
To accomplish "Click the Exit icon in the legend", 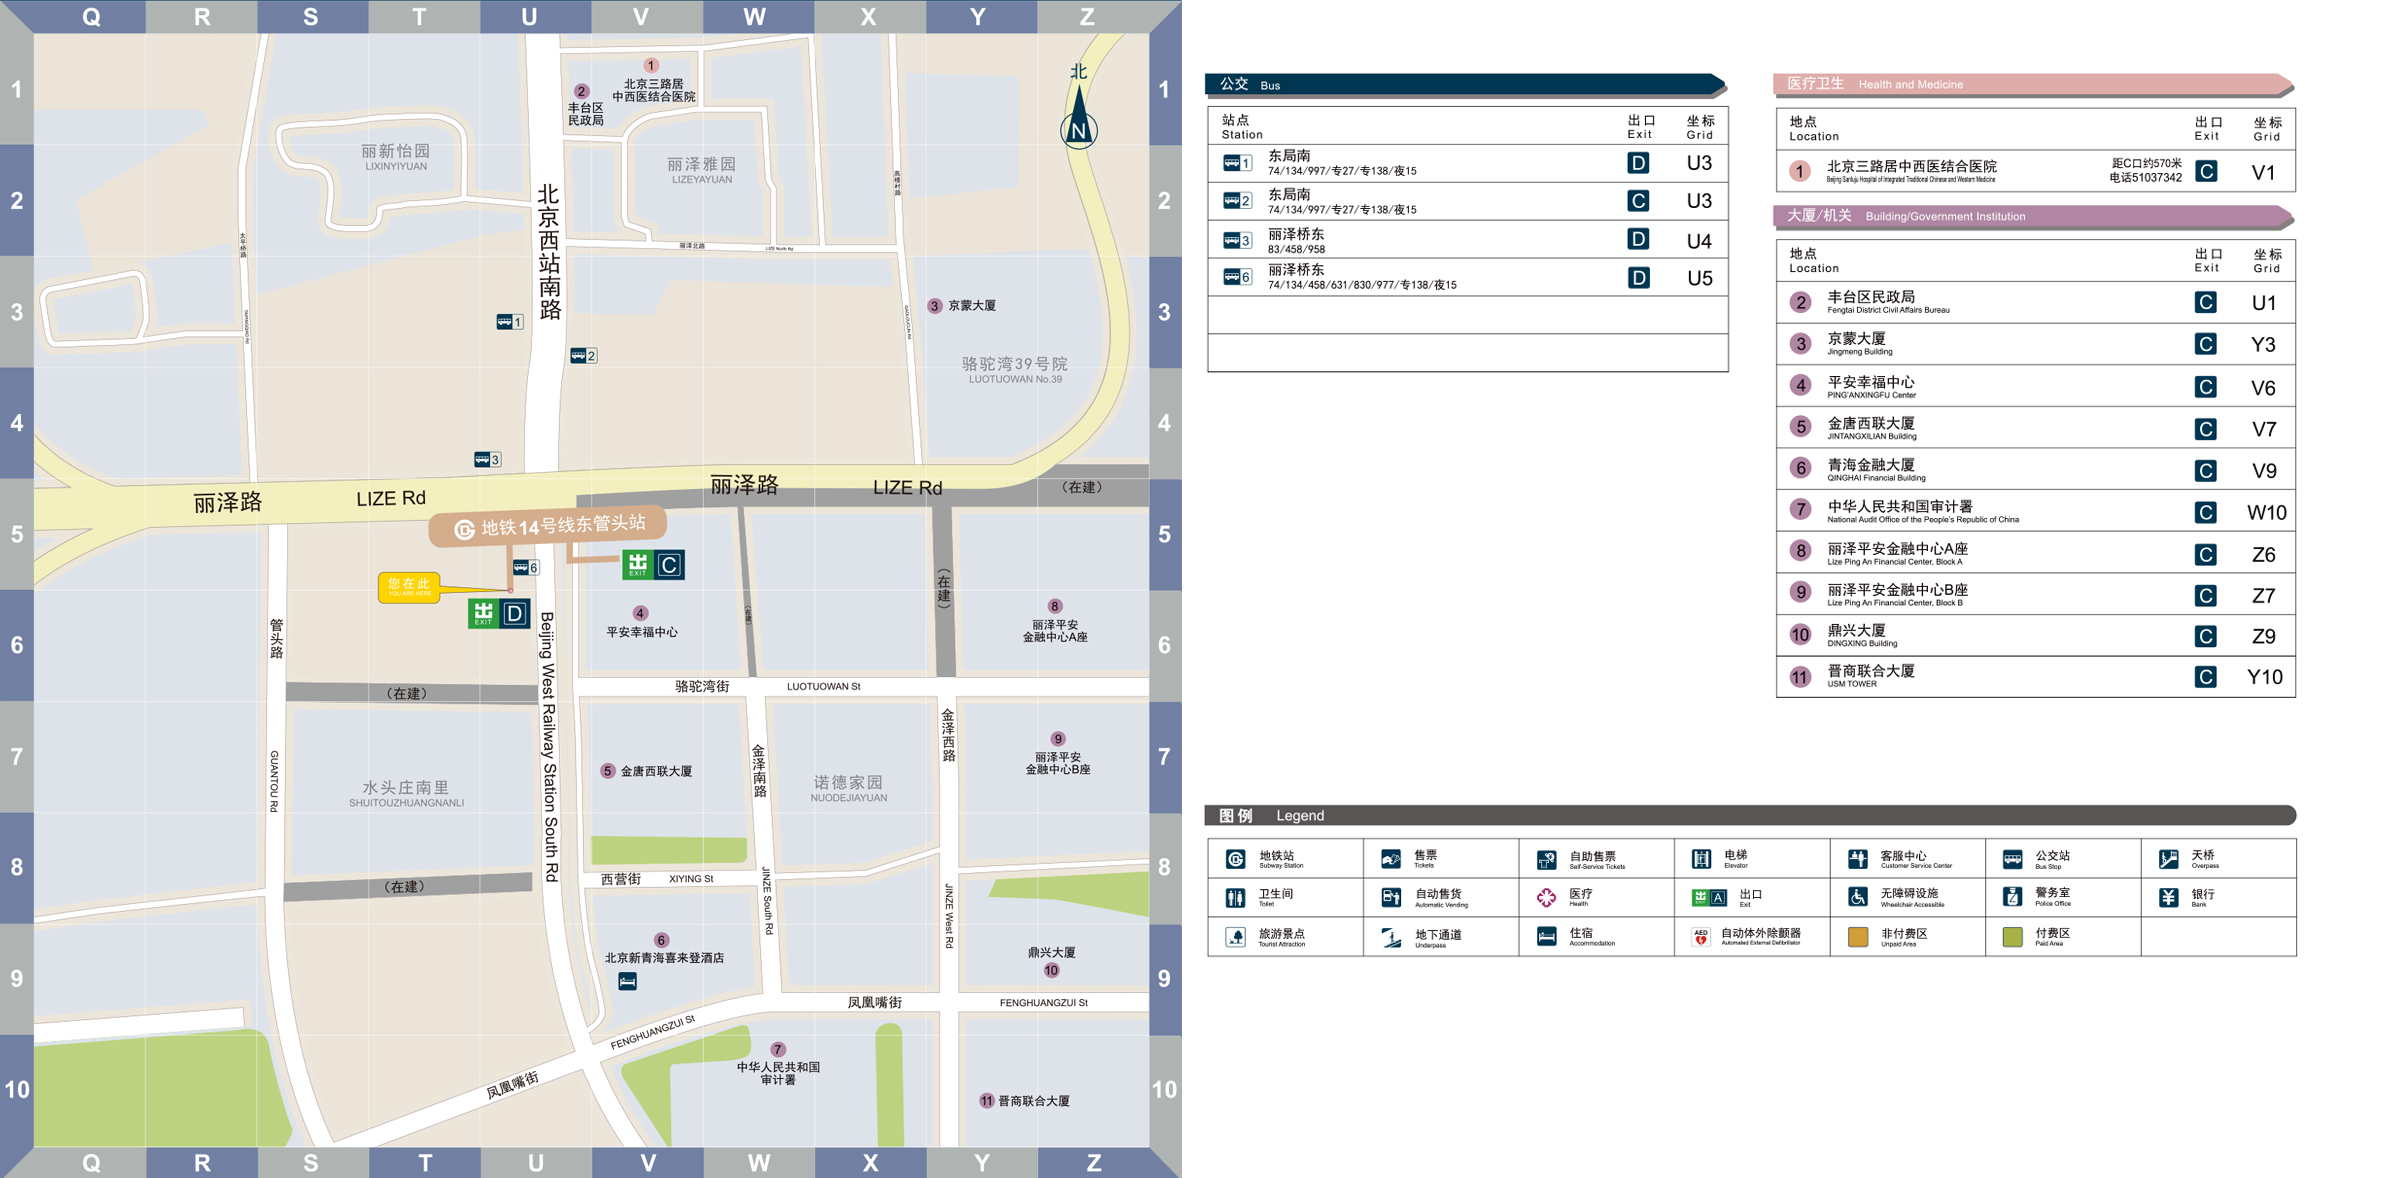I will tap(1709, 898).
